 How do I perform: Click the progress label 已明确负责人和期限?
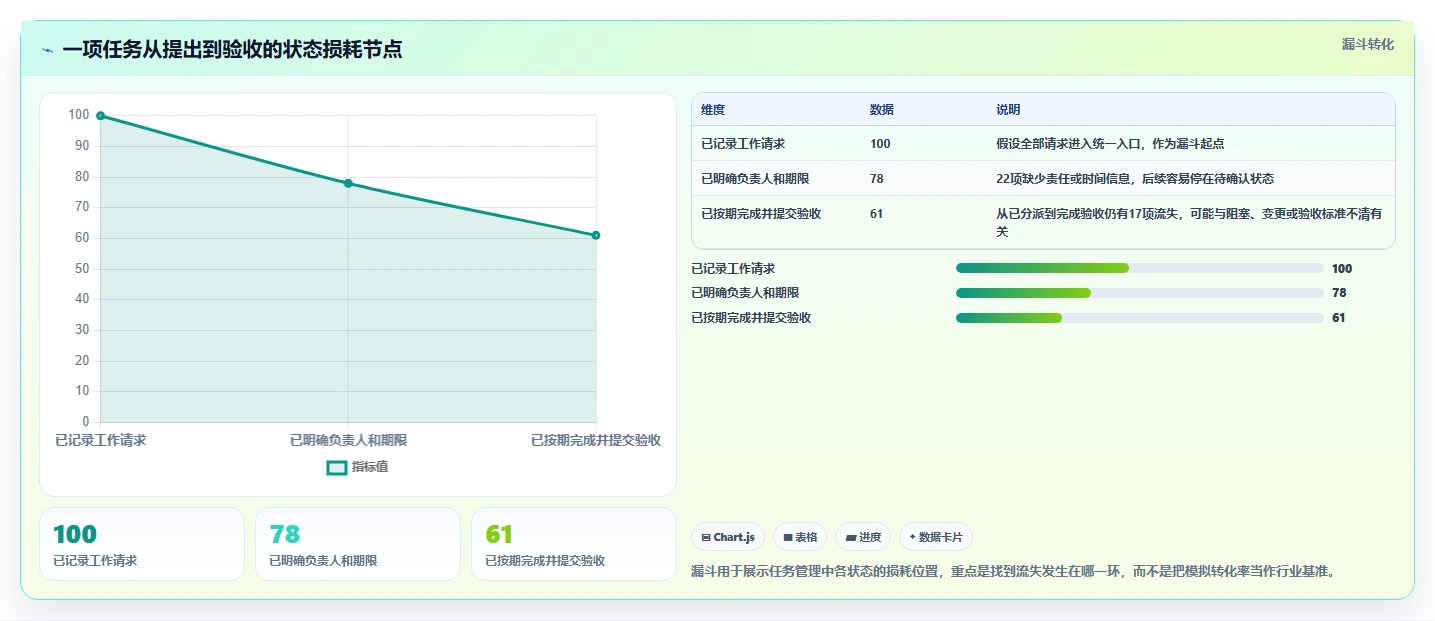pos(745,293)
